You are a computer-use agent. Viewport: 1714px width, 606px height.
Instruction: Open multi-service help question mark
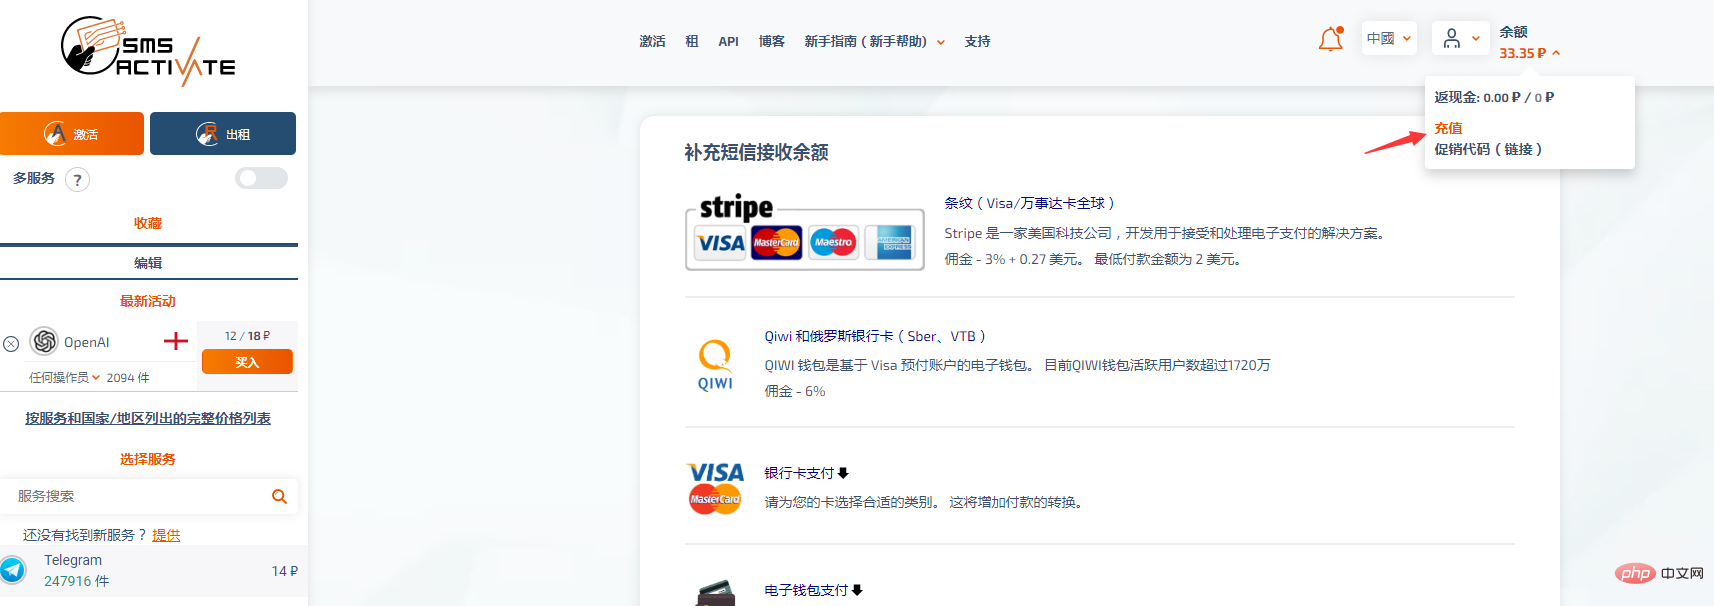[x=77, y=179]
